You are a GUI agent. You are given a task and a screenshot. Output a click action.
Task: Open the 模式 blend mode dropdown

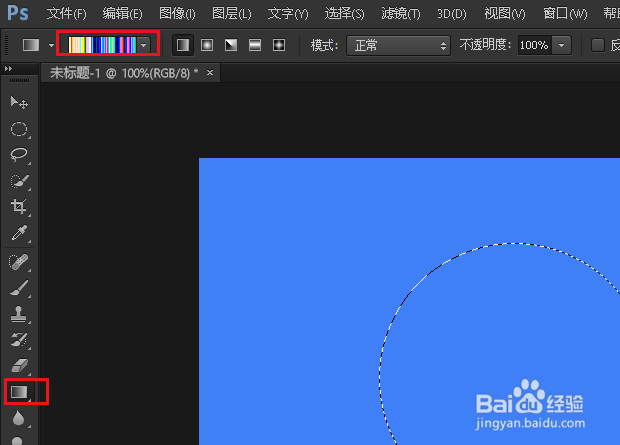click(398, 45)
